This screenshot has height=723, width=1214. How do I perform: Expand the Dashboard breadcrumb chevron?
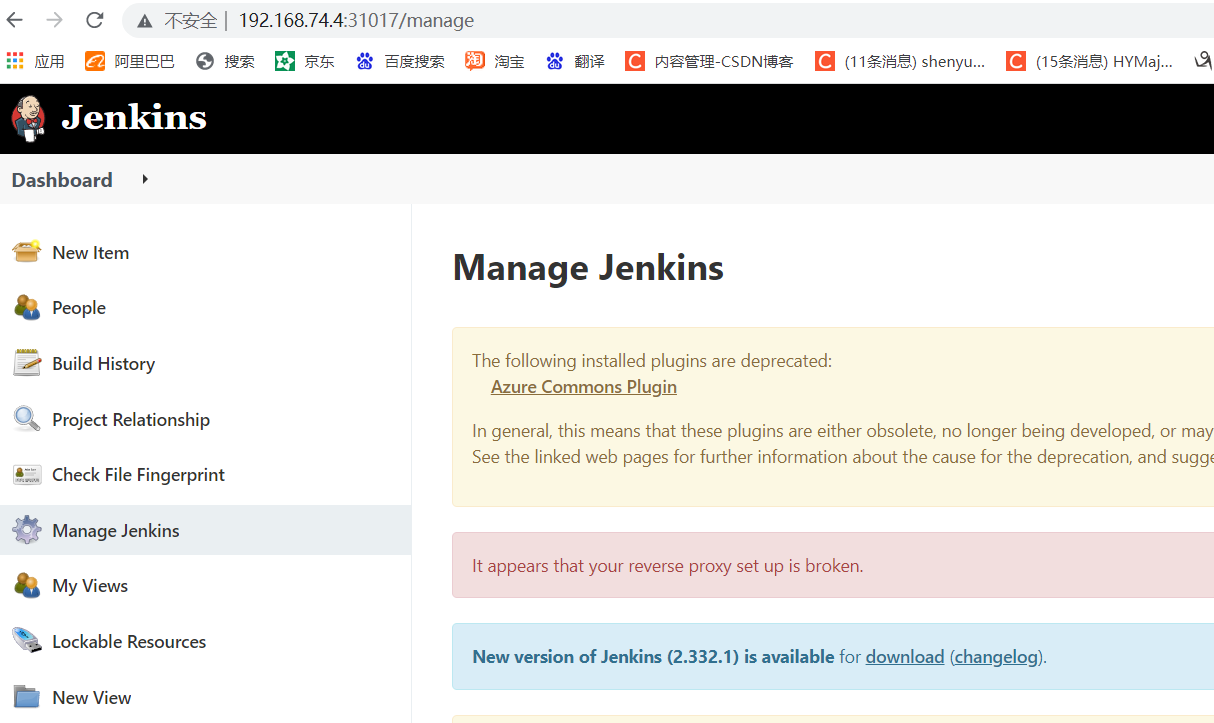[143, 180]
